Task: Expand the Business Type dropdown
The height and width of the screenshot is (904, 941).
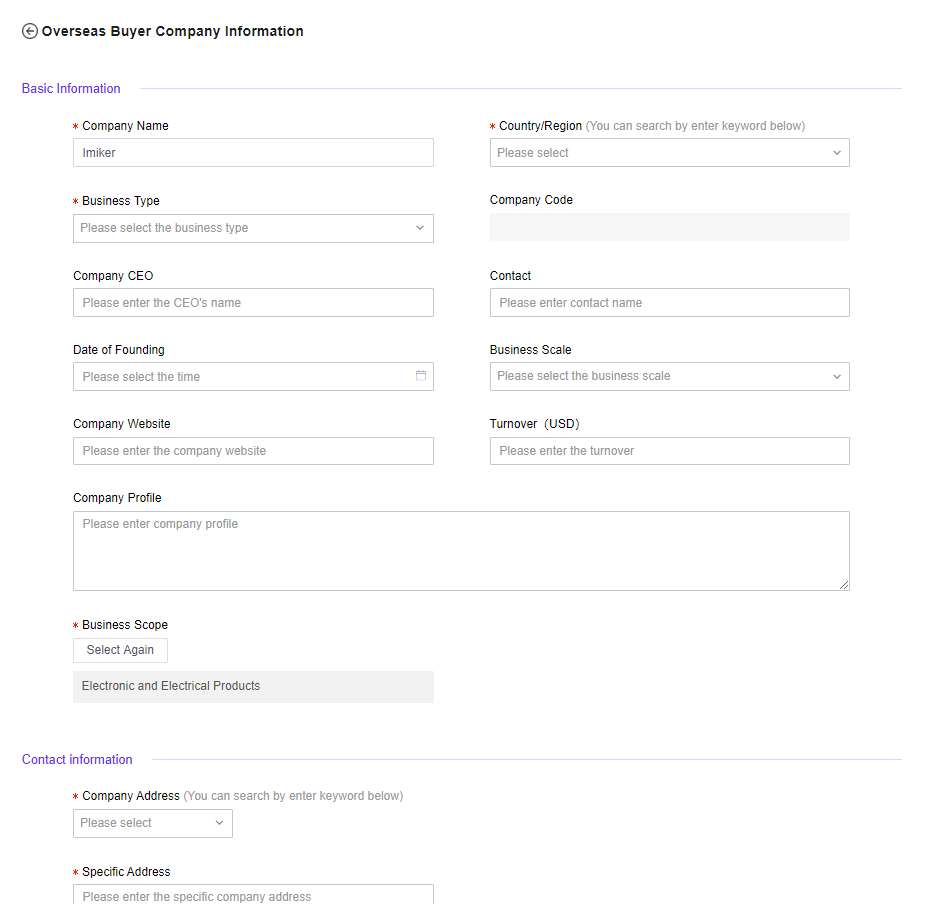Action: pyautogui.click(x=240, y=228)
